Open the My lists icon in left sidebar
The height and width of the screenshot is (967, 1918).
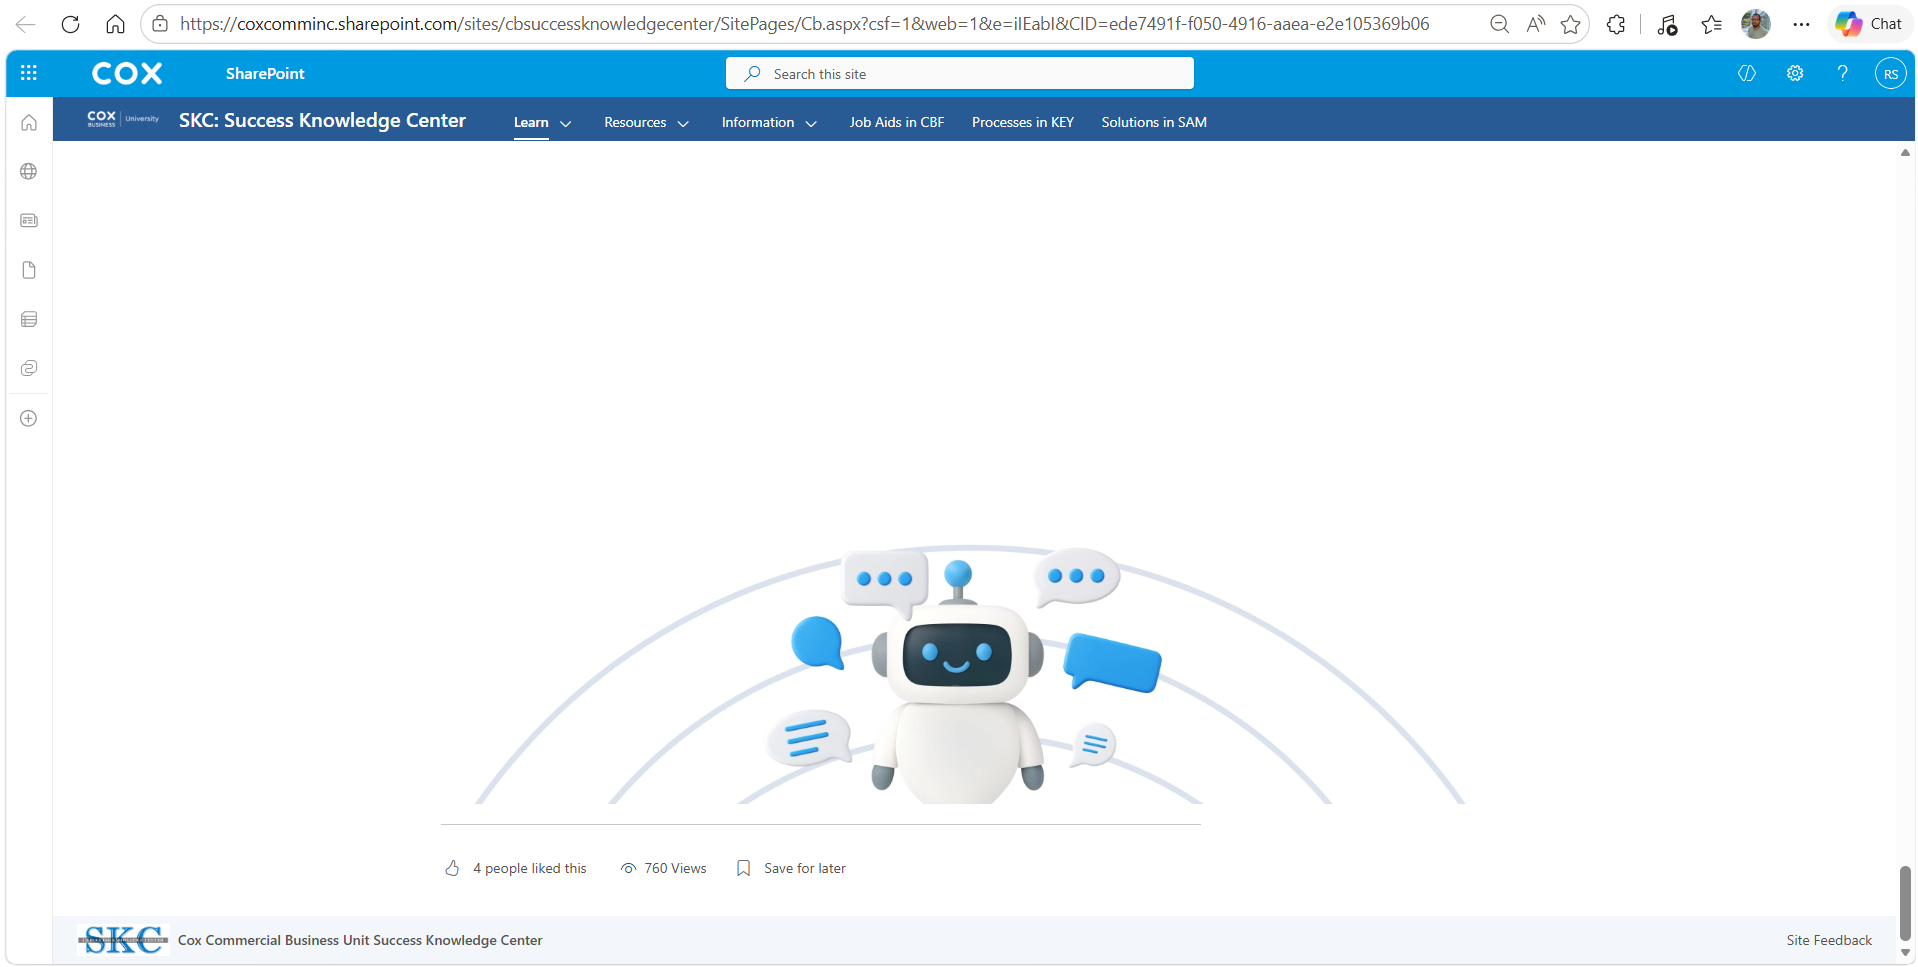[29, 319]
